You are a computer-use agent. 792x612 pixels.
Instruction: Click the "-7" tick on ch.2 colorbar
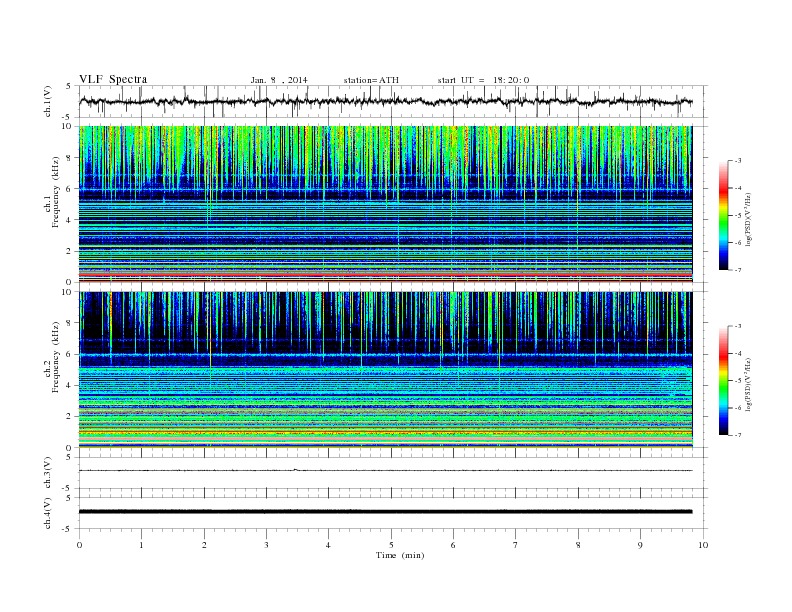(x=737, y=435)
